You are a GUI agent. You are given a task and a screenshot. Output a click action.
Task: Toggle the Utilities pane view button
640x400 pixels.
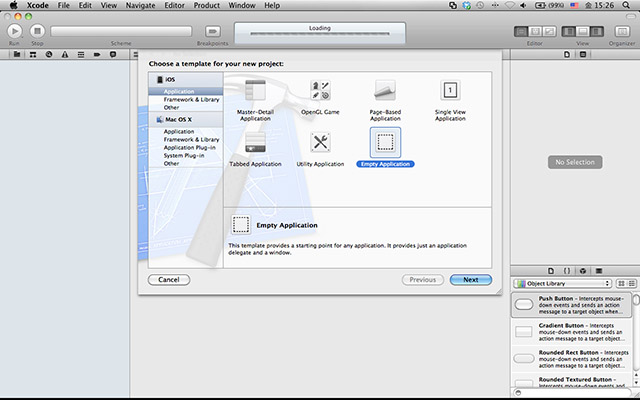click(597, 31)
